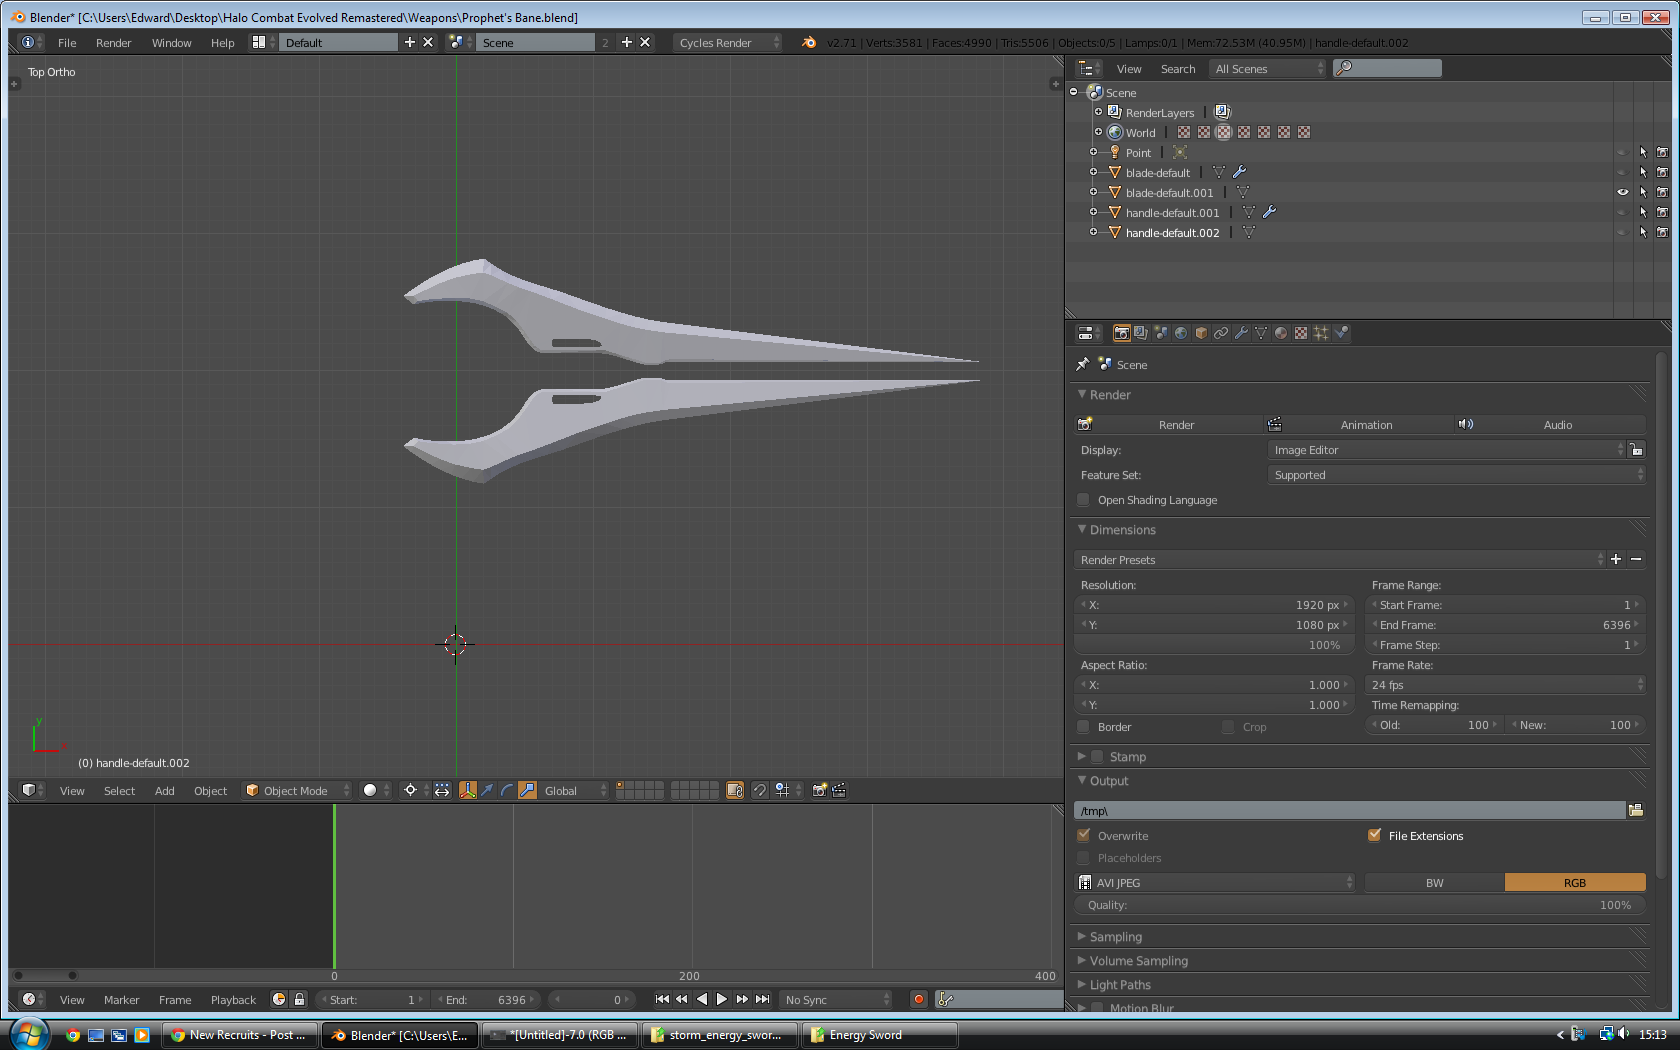1680x1050 pixels.
Task: Open the timeline Marker menu
Action: [x=122, y=999]
